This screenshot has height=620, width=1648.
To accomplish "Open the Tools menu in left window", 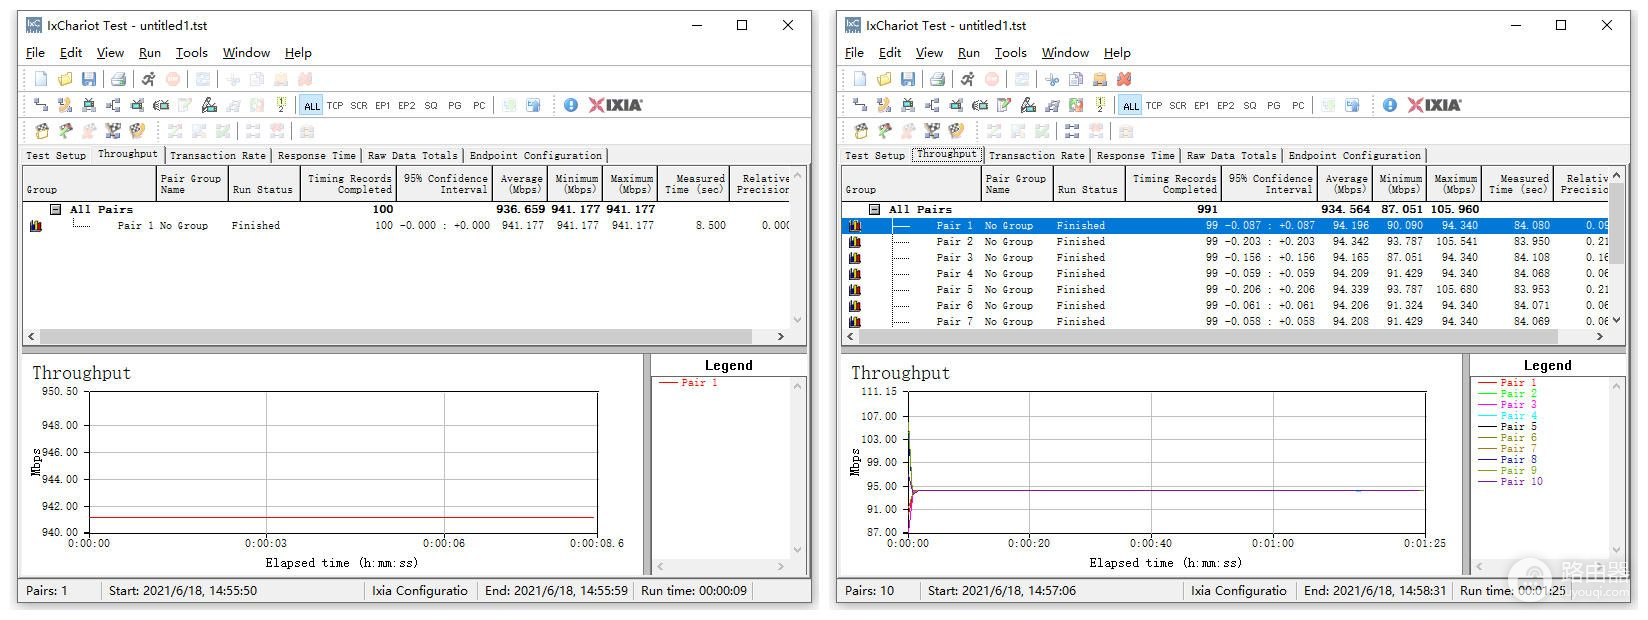I will pyautogui.click(x=191, y=53).
